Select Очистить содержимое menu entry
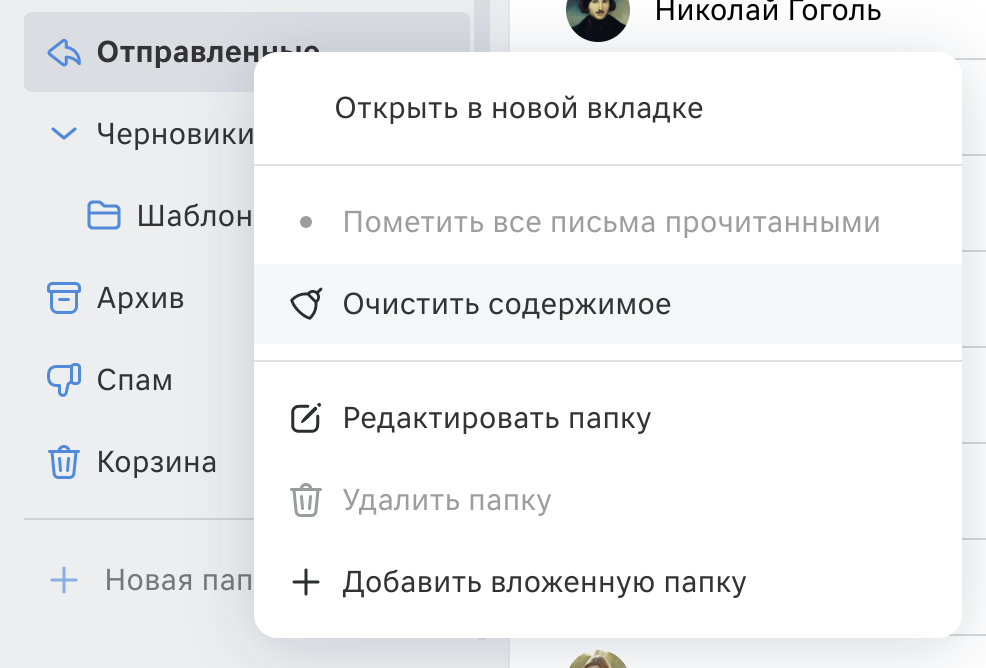 click(x=607, y=304)
